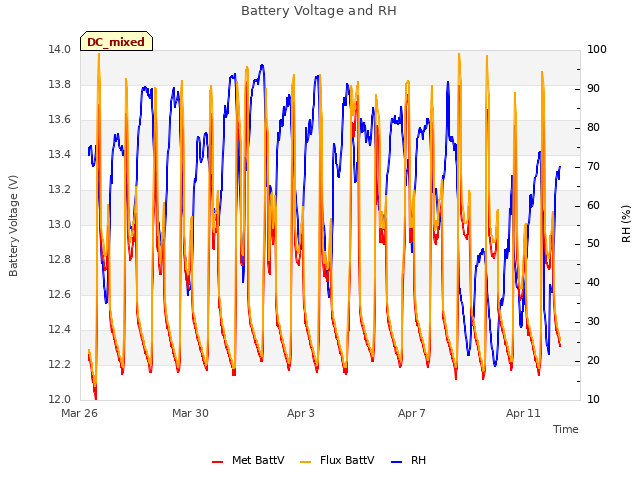This screenshot has height=480, width=640.
Task: Toggle the RH legend entry
Action: pos(409,461)
